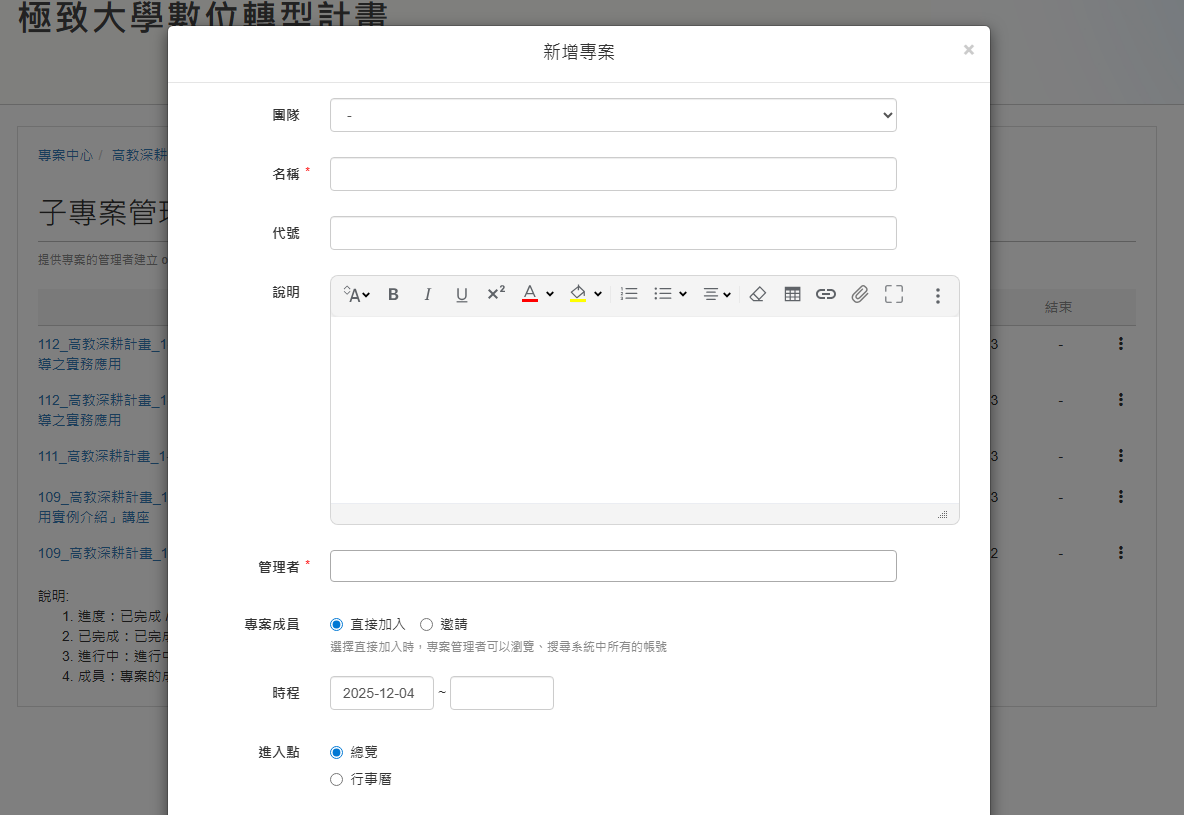Expand the editor to fullscreen
This screenshot has height=815, width=1184.
[894, 294]
